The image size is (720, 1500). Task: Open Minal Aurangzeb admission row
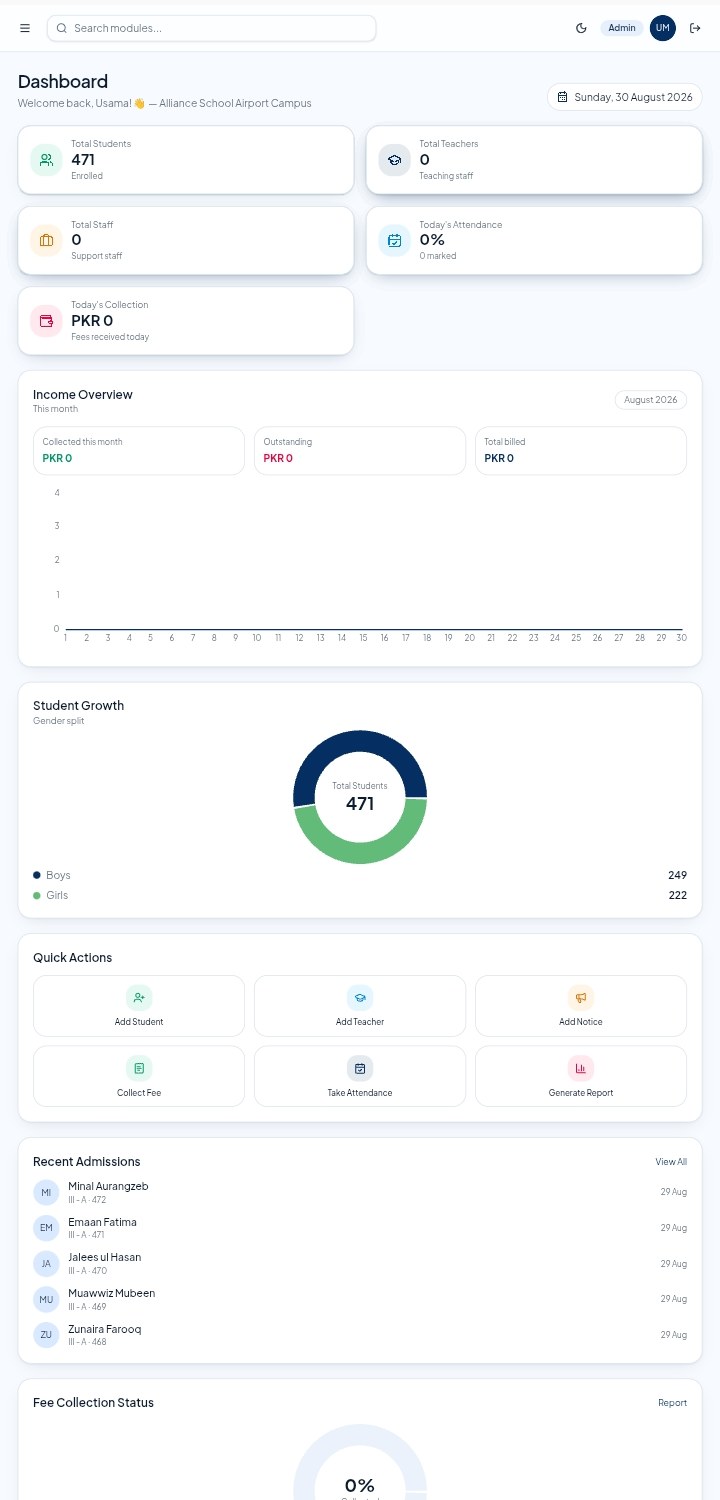click(x=360, y=1192)
